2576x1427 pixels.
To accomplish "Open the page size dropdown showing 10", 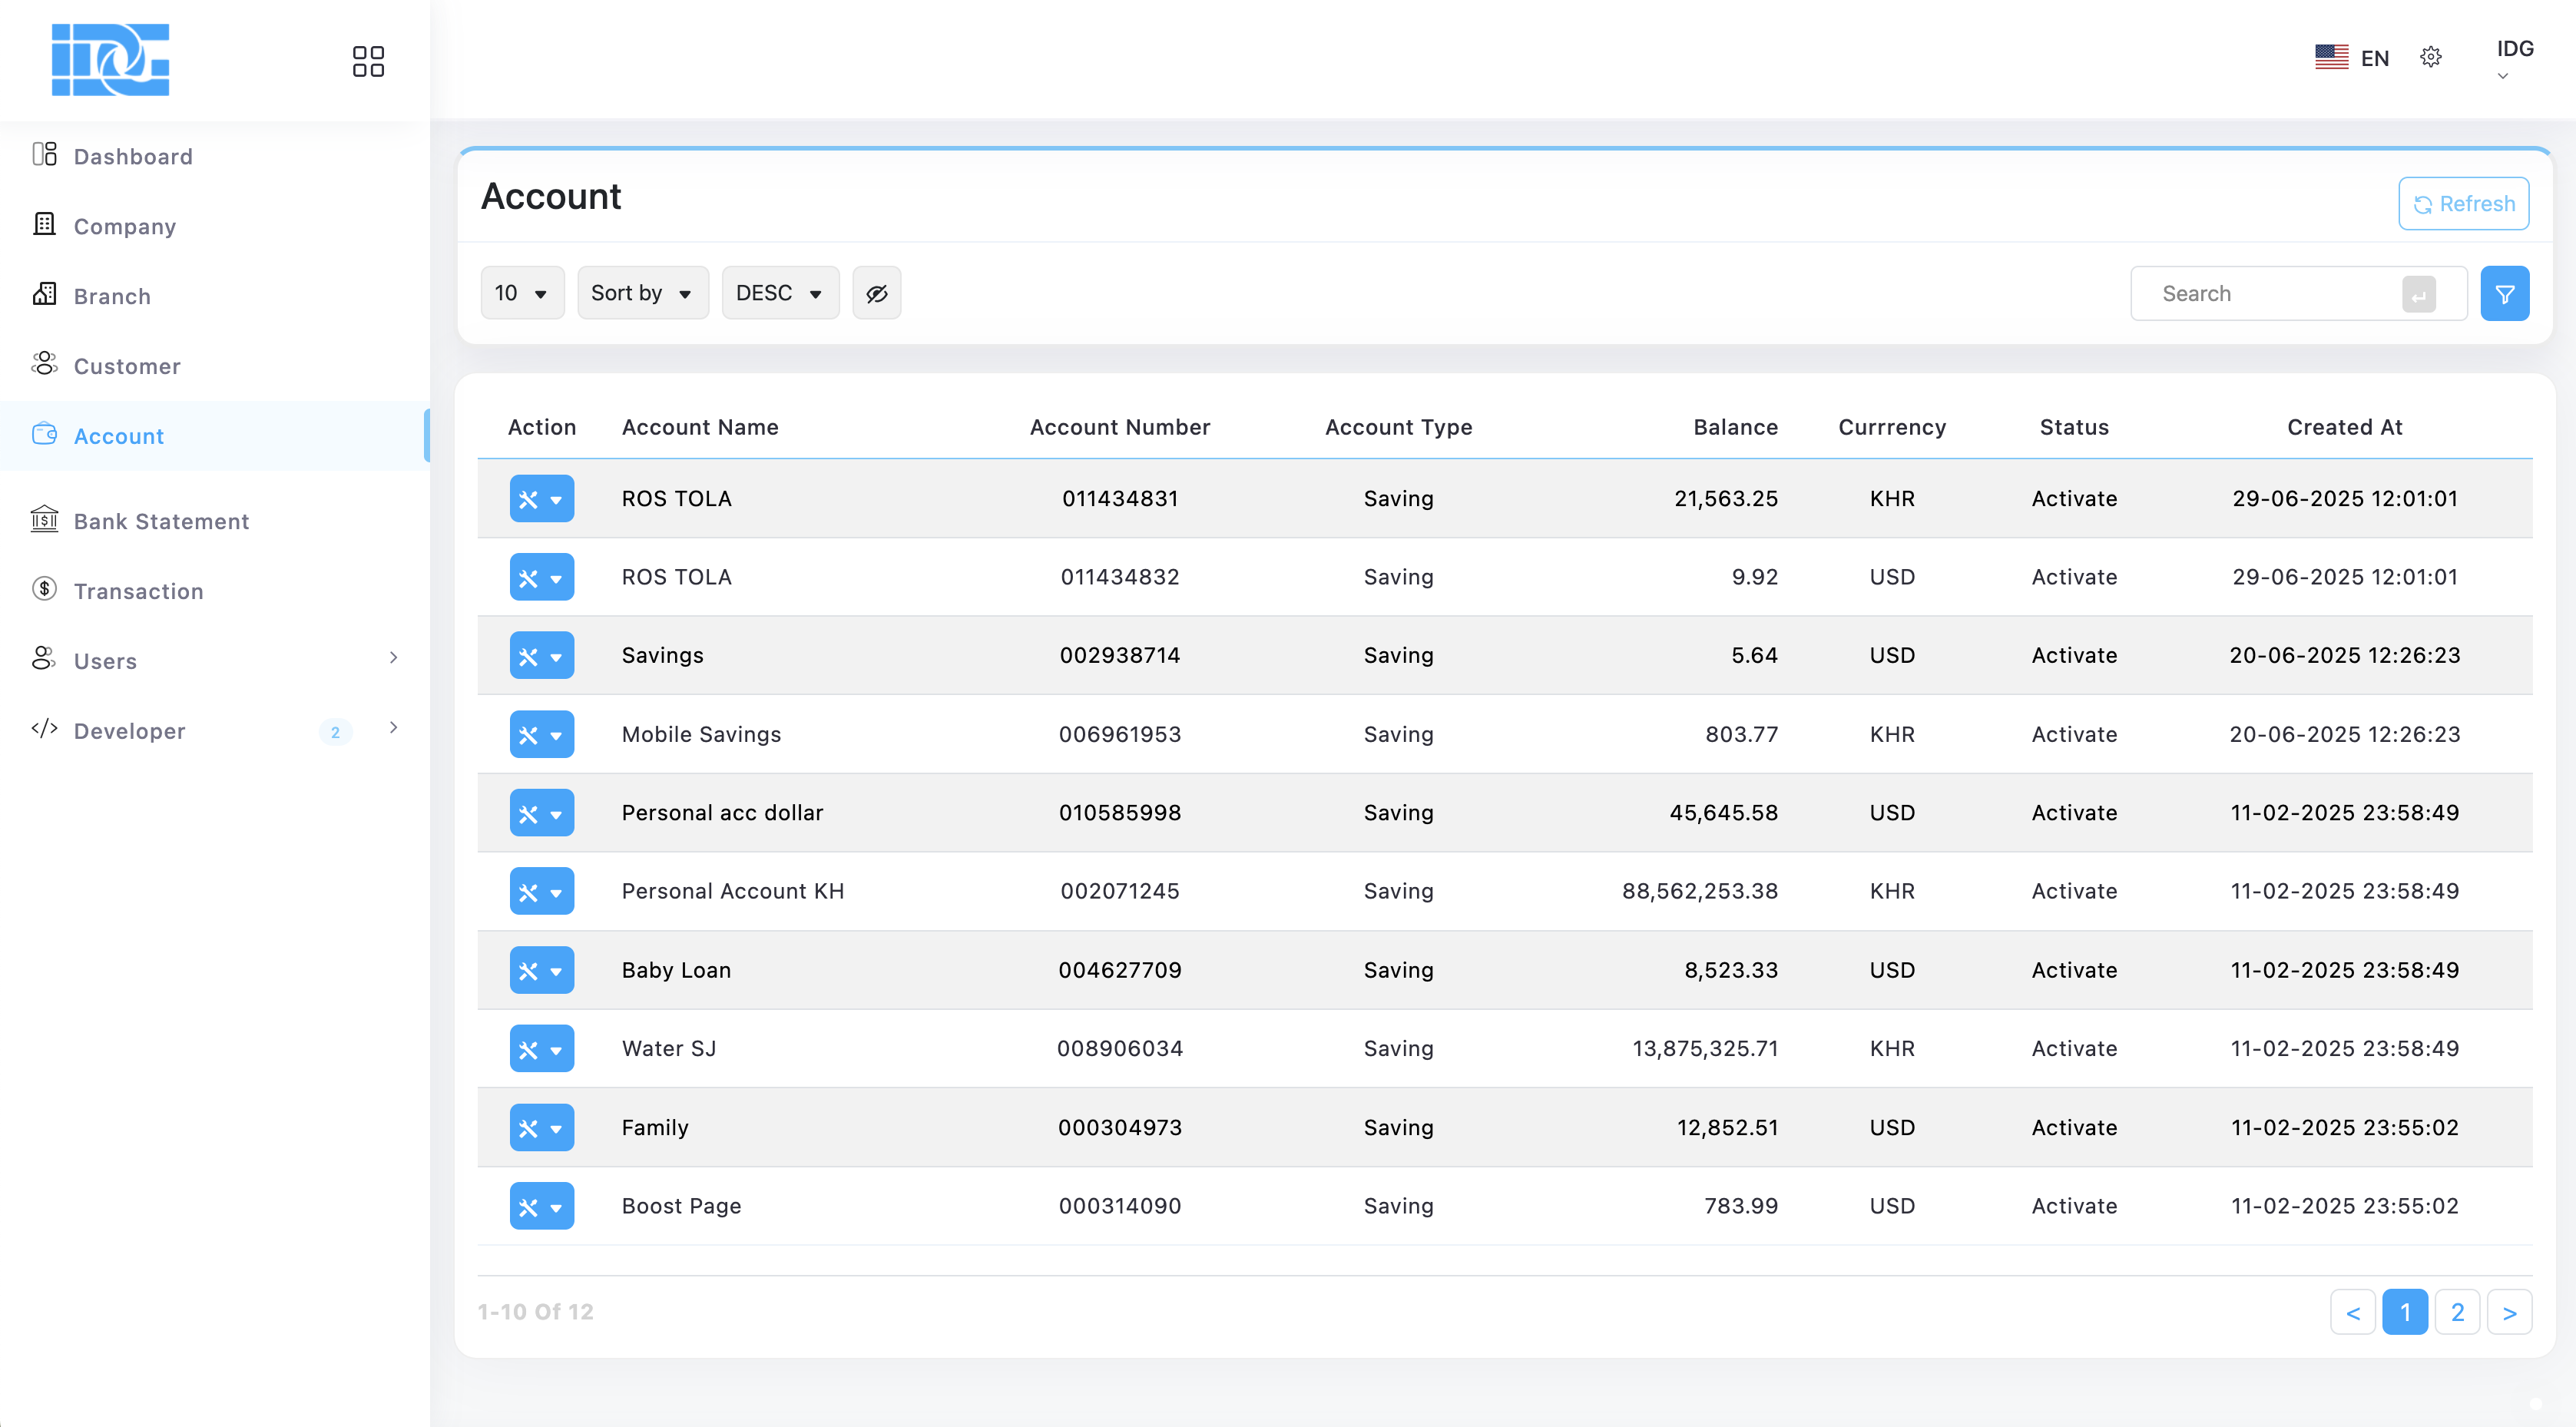I will (522, 293).
